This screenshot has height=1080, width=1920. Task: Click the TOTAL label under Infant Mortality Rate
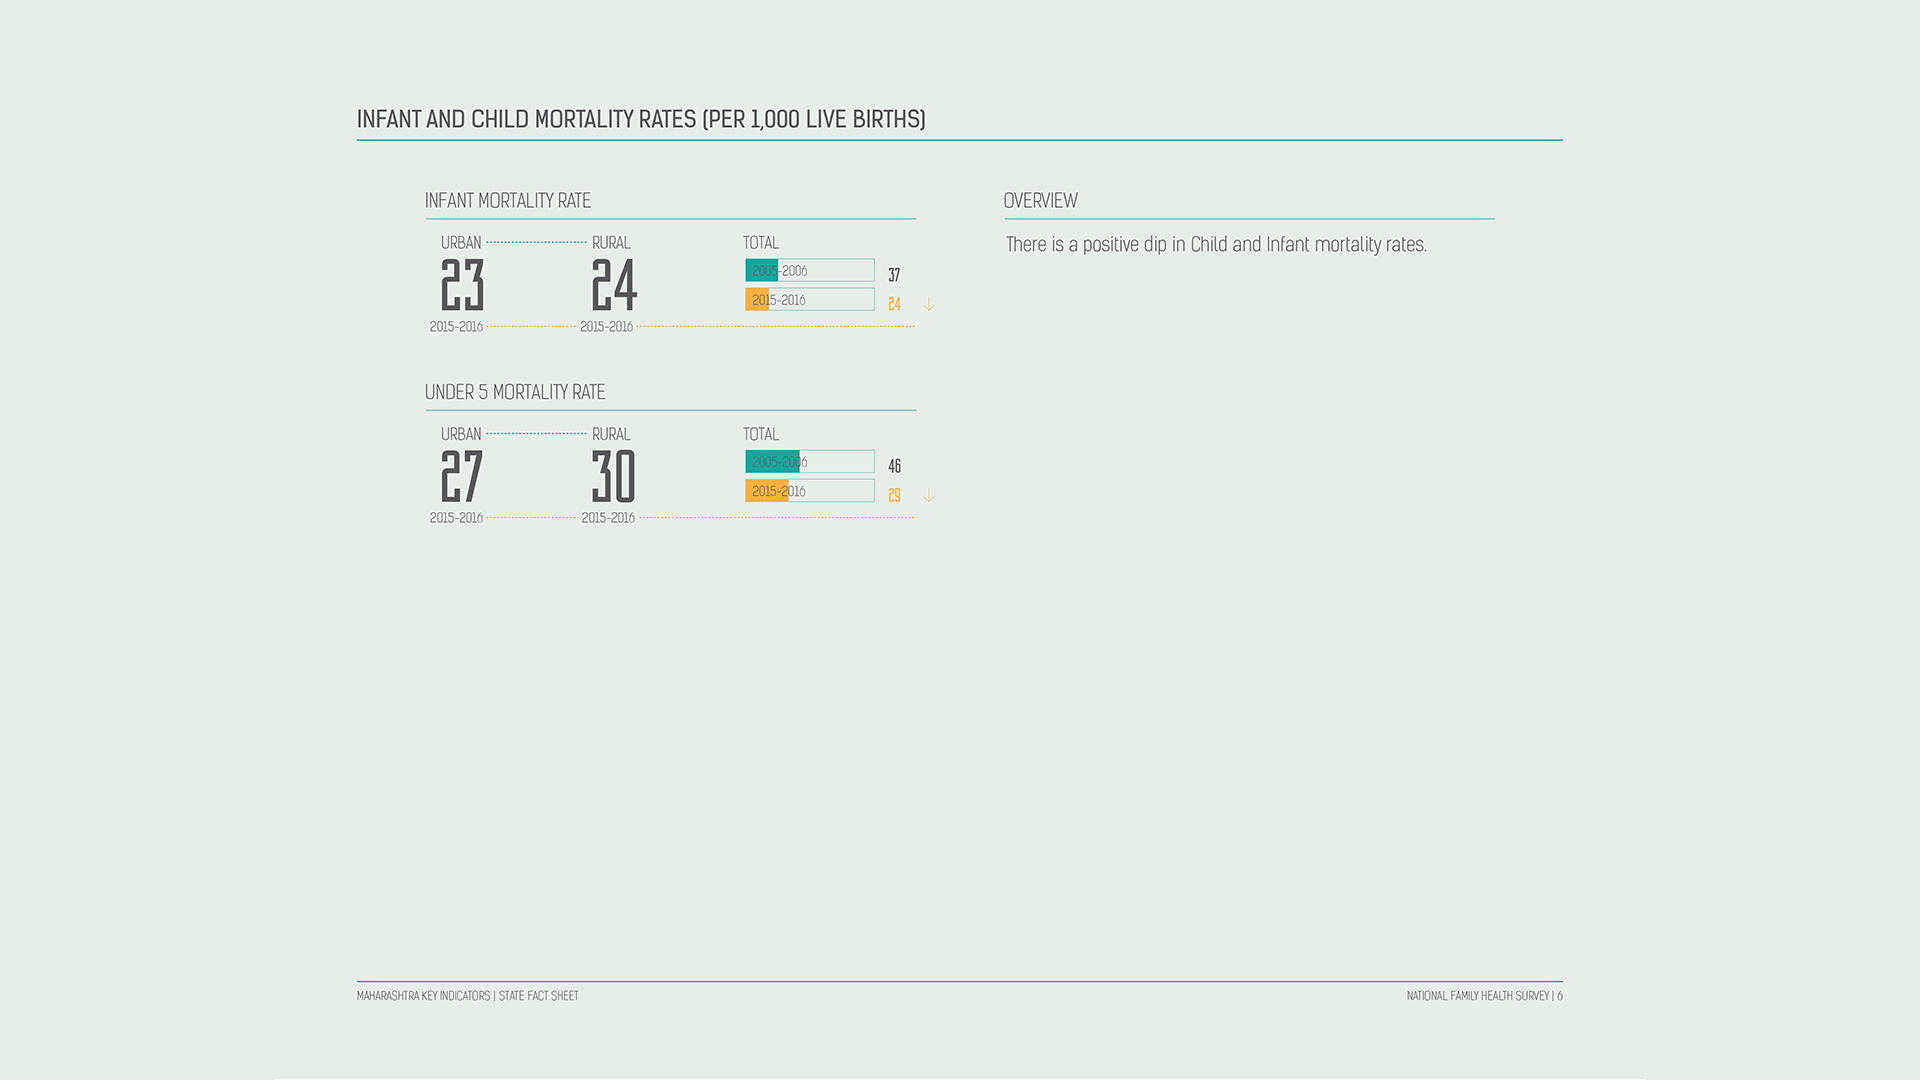761,243
